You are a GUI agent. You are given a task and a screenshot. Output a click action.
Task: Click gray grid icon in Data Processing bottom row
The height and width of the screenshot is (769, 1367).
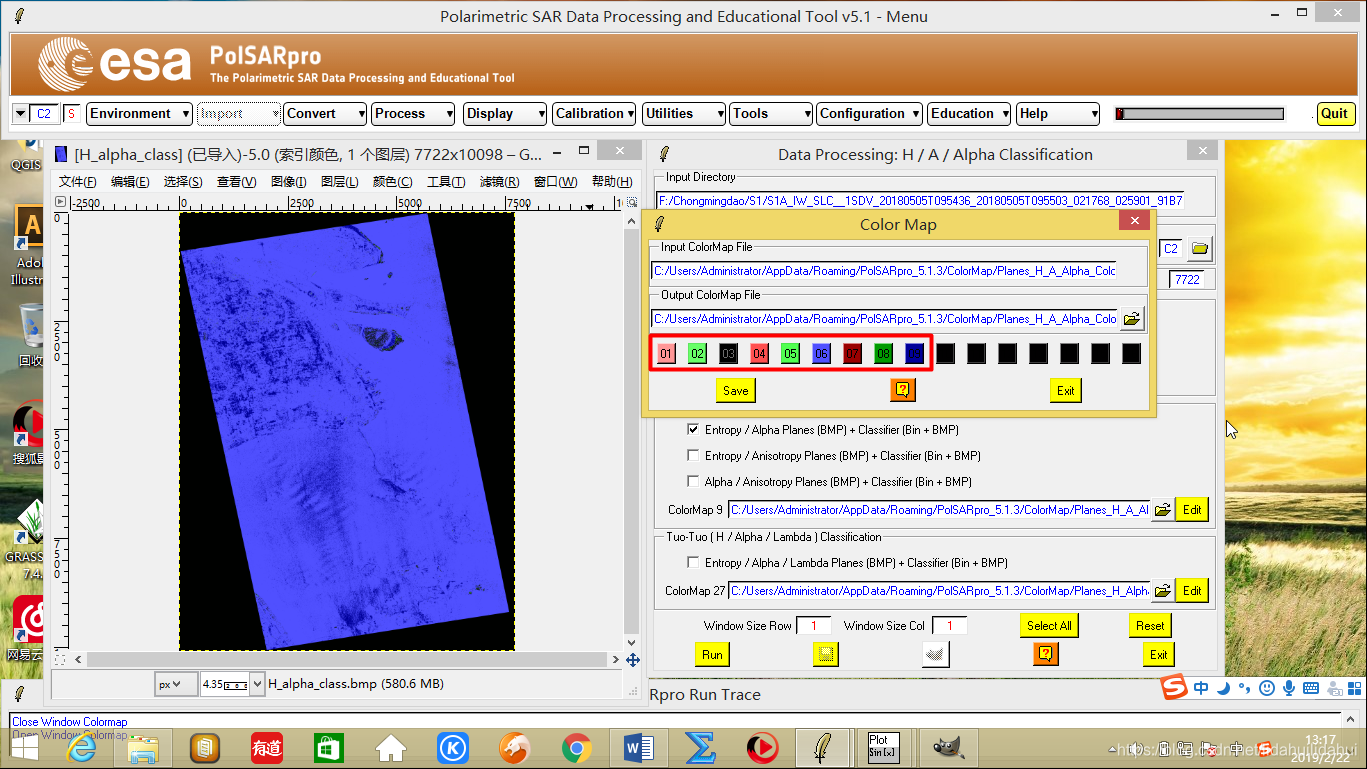(x=935, y=654)
